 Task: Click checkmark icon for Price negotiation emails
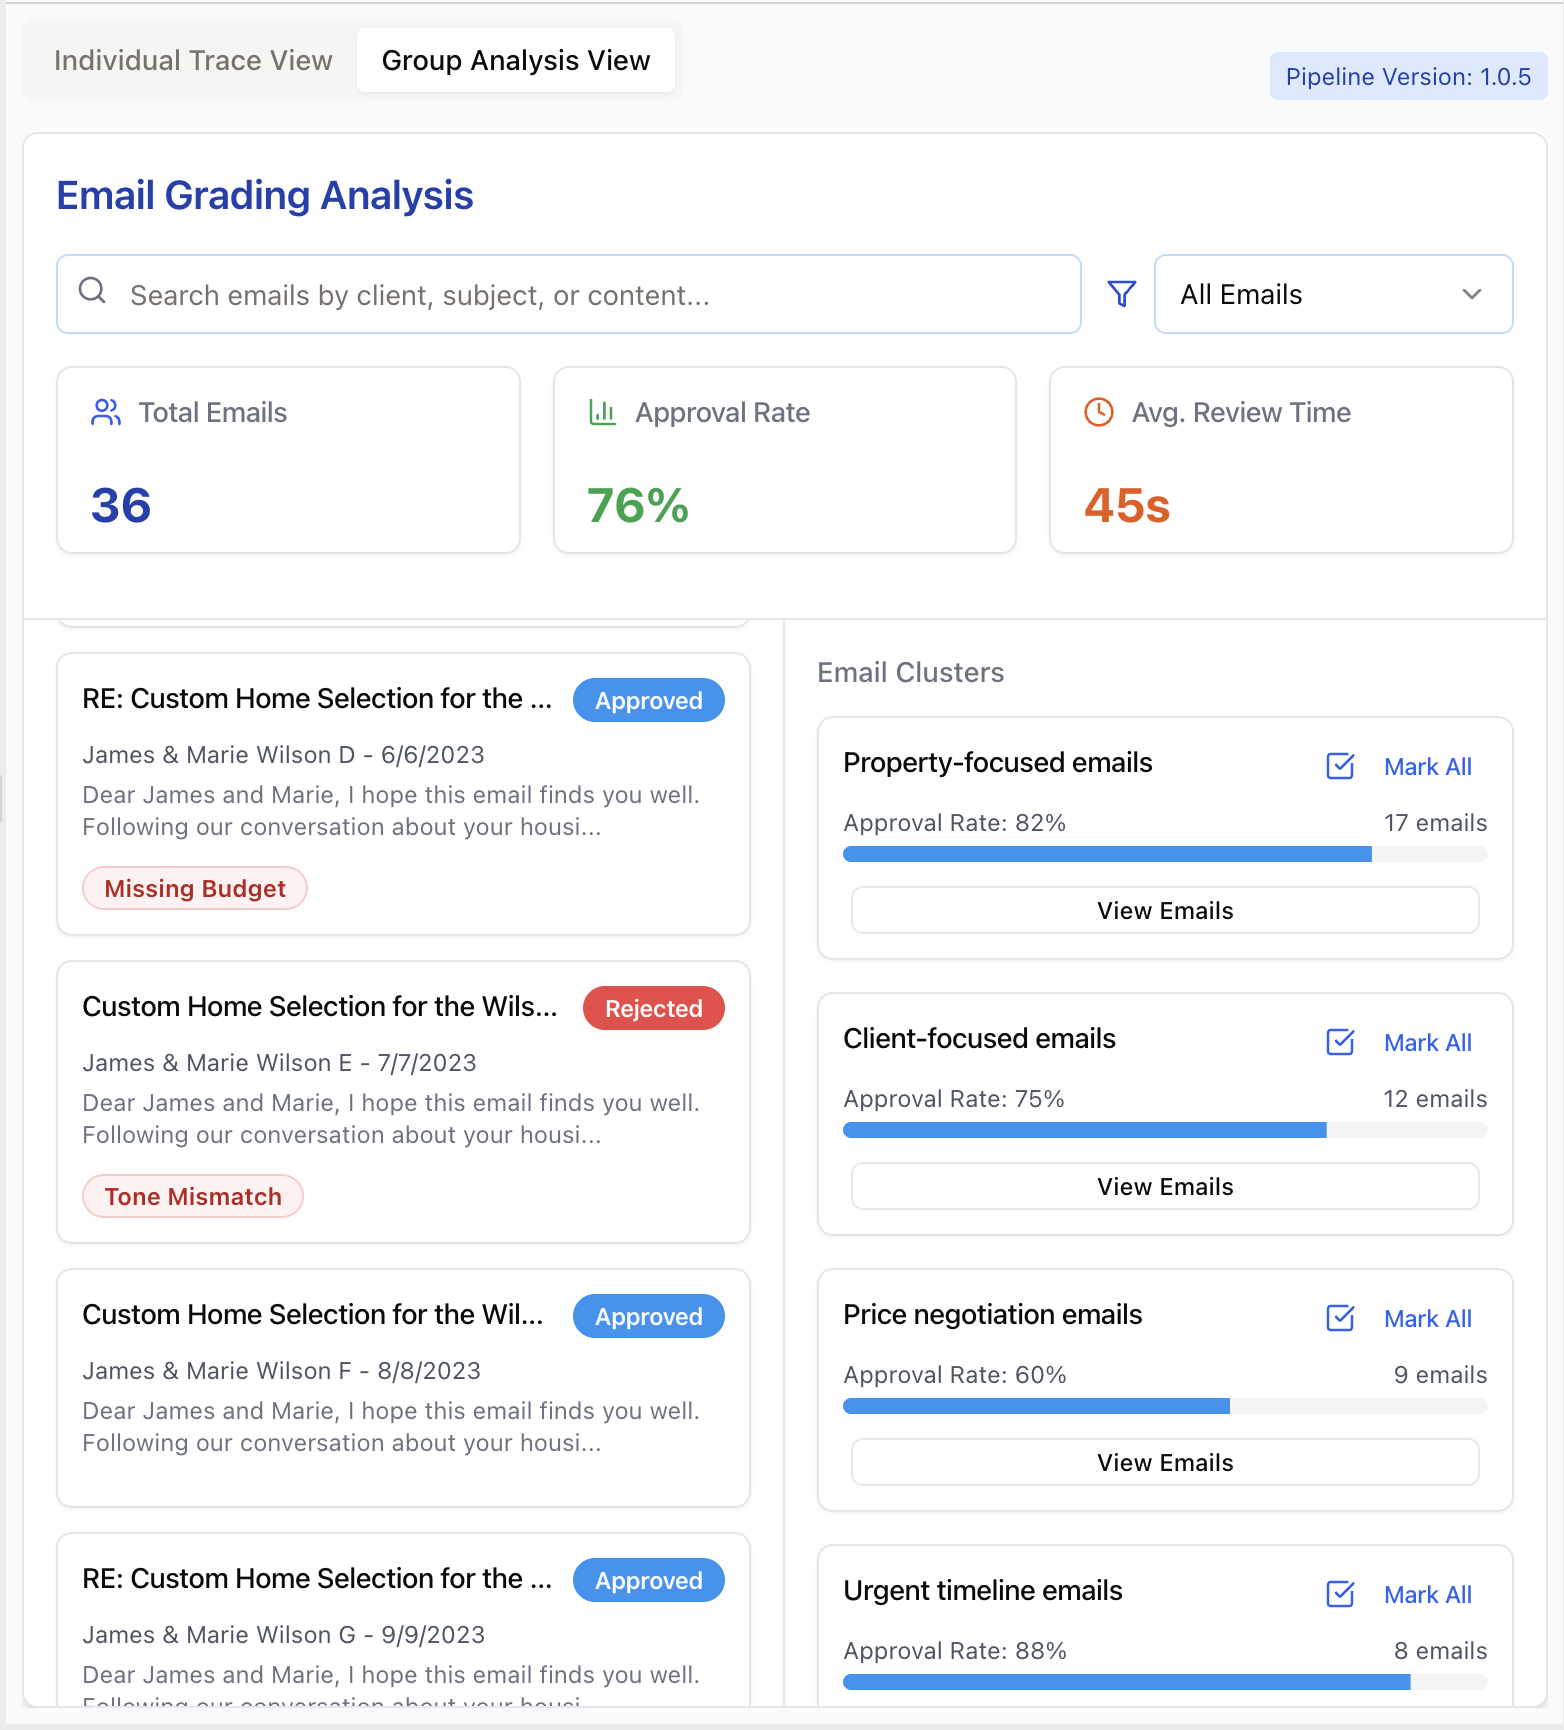click(1340, 1318)
